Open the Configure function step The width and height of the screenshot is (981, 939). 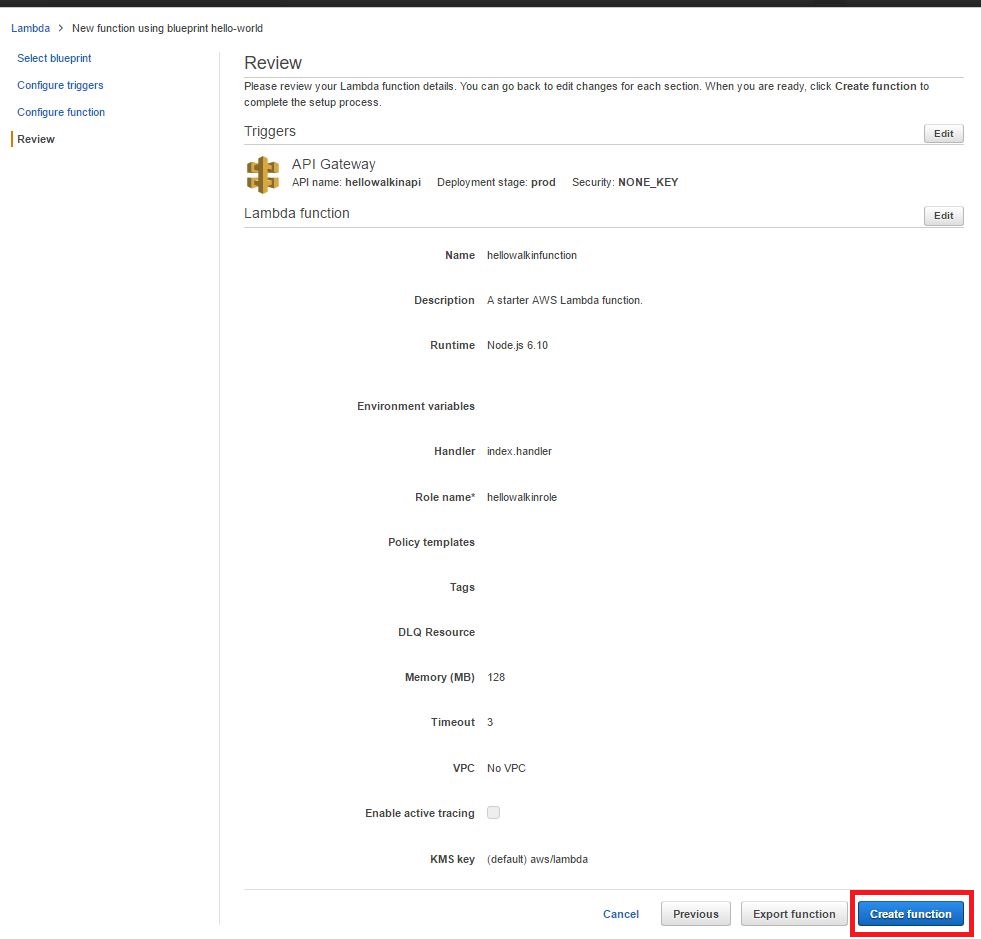(x=60, y=112)
